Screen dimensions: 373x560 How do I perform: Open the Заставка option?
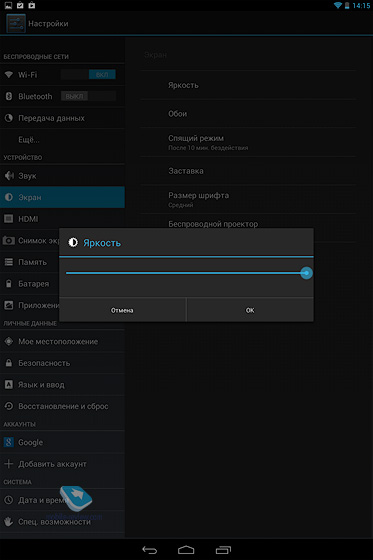pyautogui.click(x=248, y=171)
